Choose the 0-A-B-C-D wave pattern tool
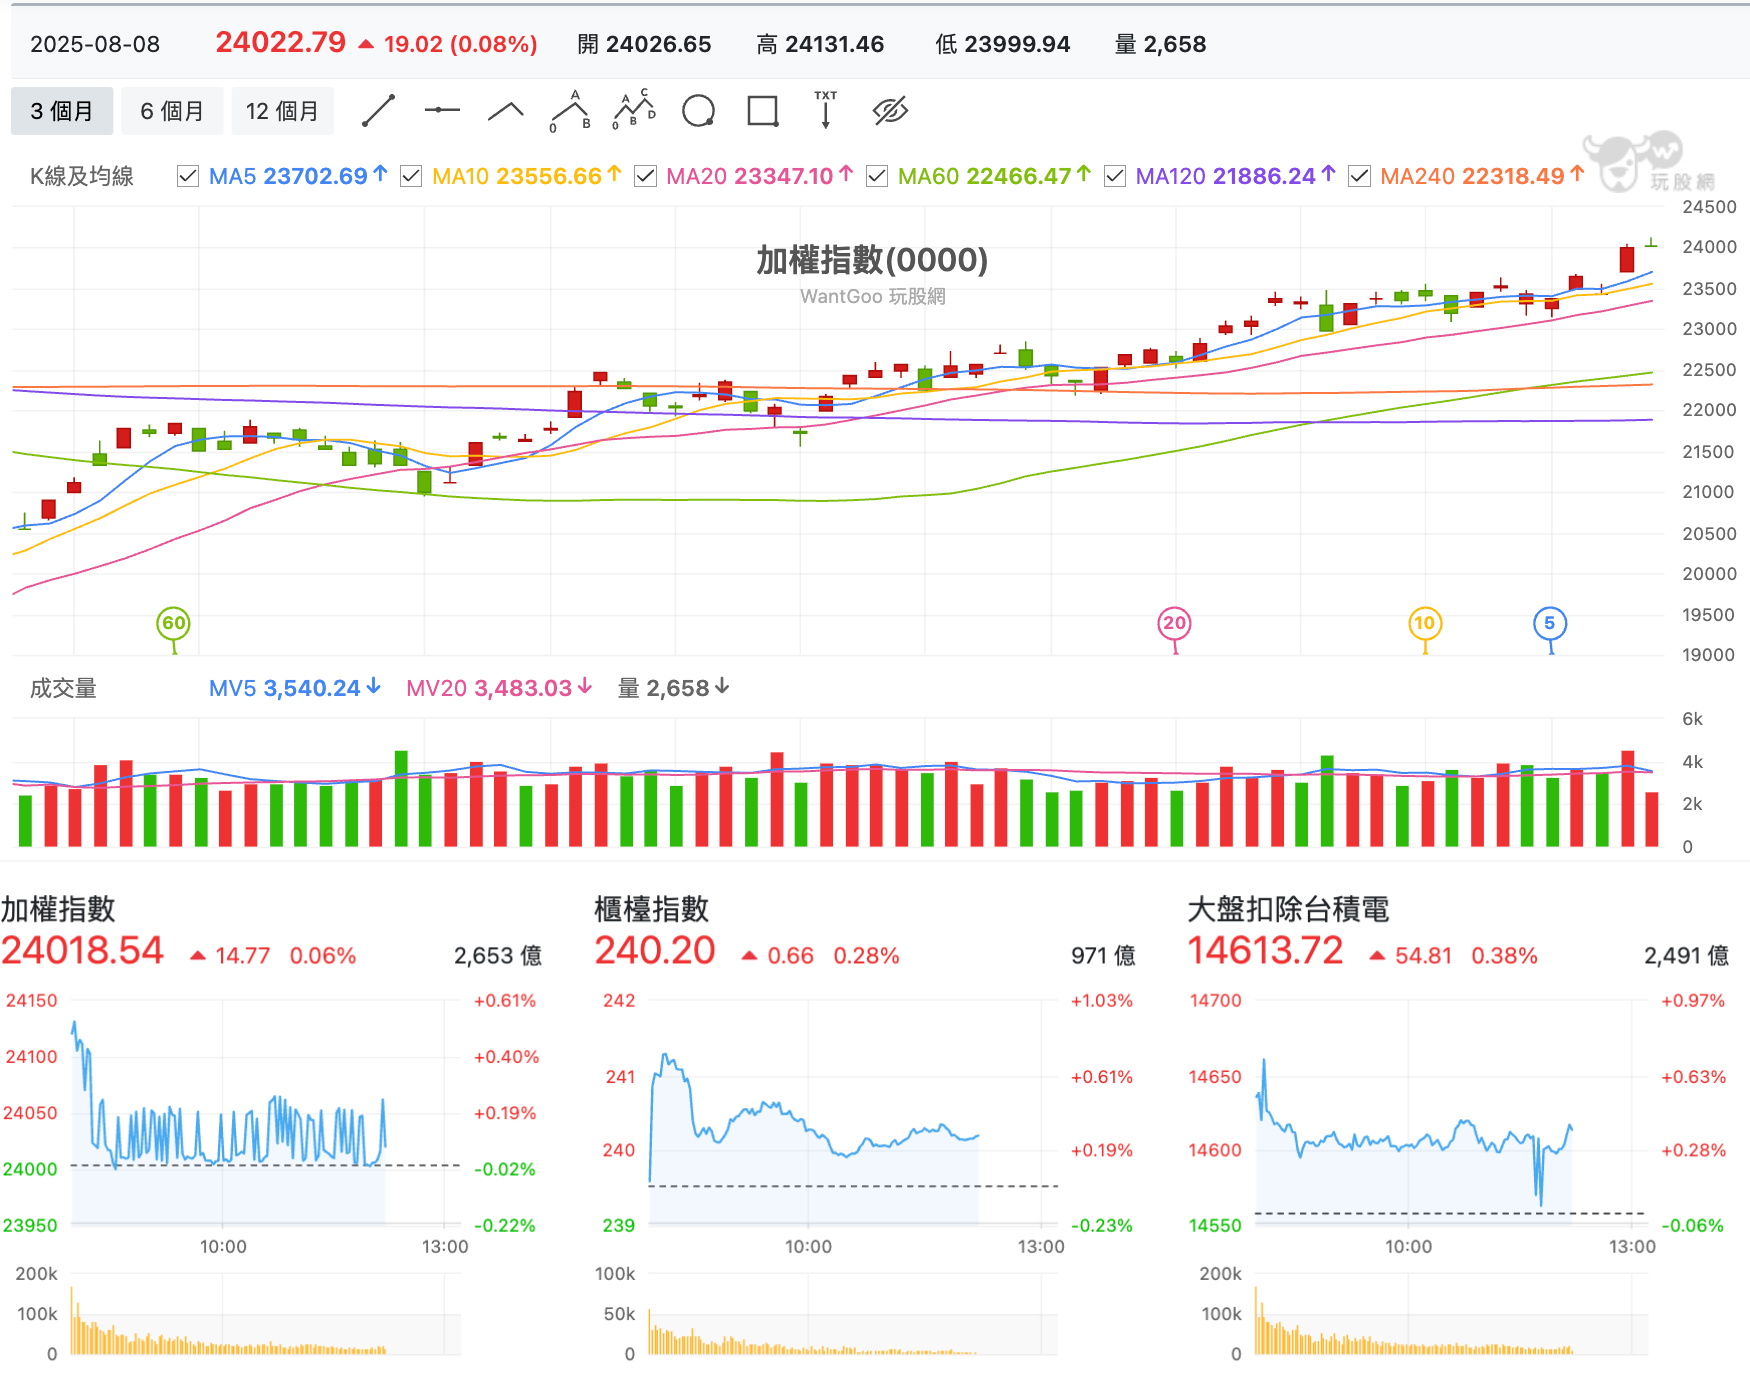Screen dimensions: 1750x1384 coord(634,111)
